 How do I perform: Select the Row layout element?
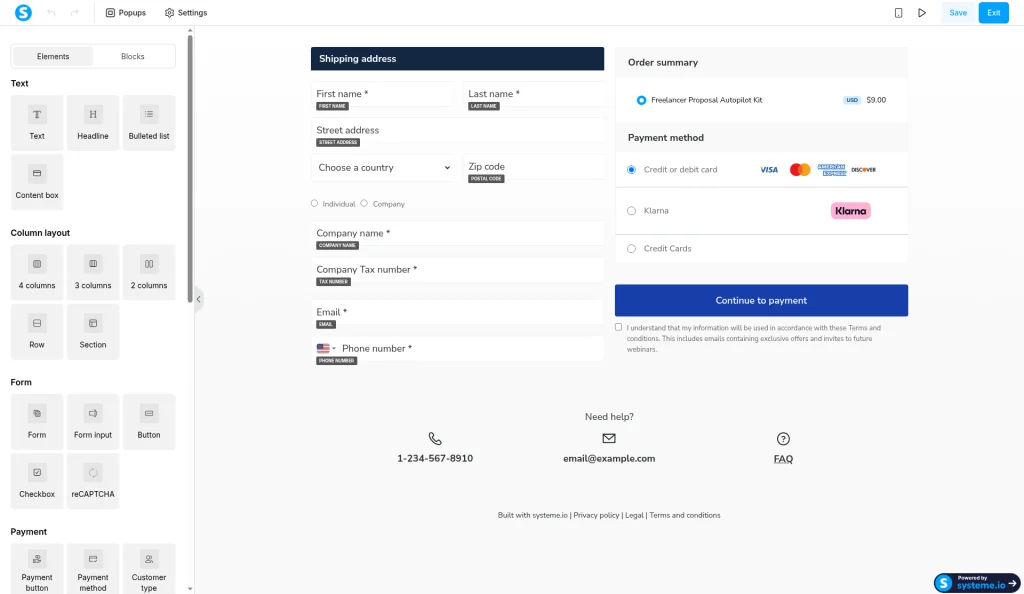coord(37,332)
